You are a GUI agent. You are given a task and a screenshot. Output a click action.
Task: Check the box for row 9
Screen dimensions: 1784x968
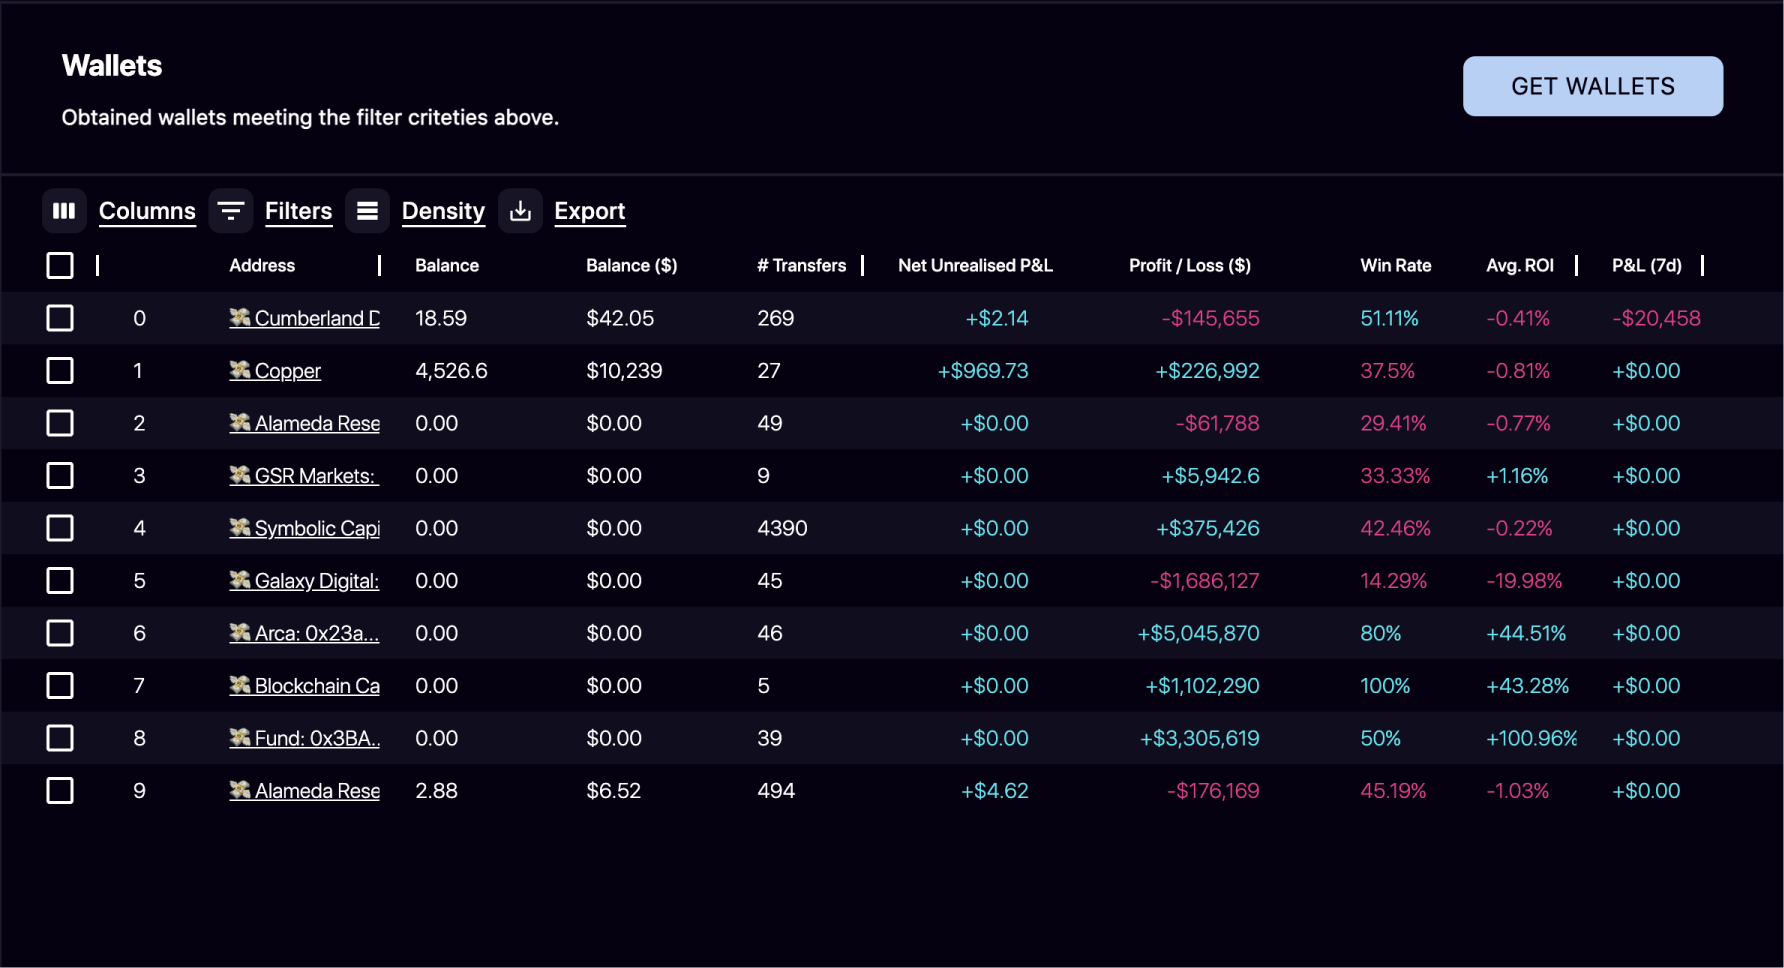(60, 791)
